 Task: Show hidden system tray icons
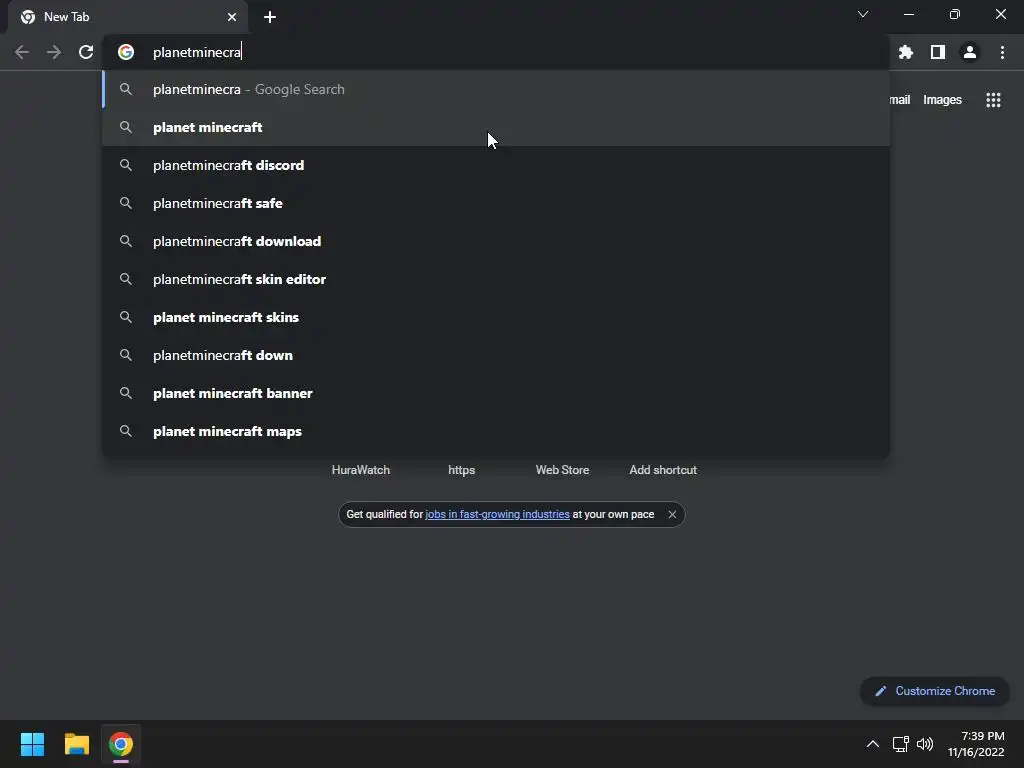(x=872, y=744)
